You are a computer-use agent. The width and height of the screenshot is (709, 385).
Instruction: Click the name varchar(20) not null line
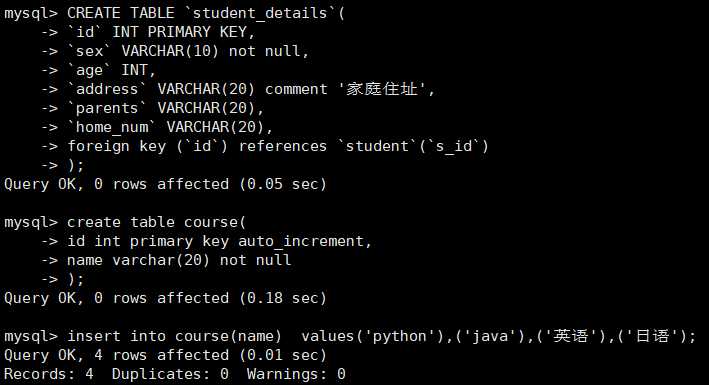click(x=179, y=260)
